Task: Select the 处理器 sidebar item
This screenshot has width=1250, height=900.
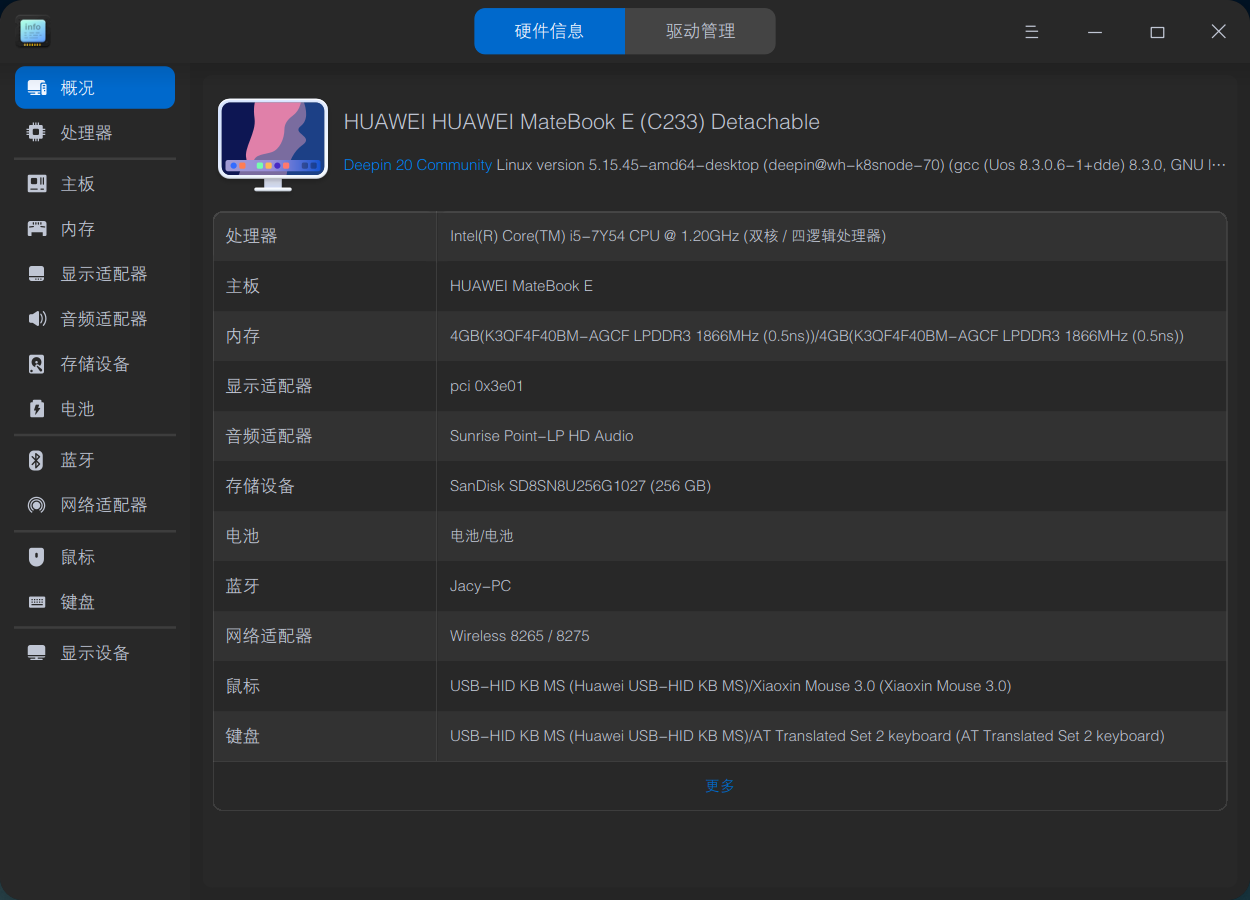Action: pos(84,132)
